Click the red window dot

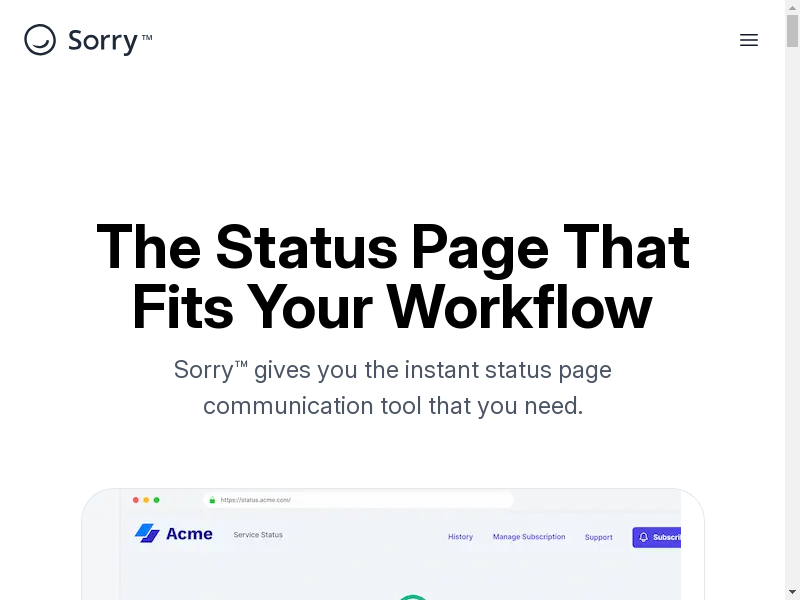click(x=136, y=500)
